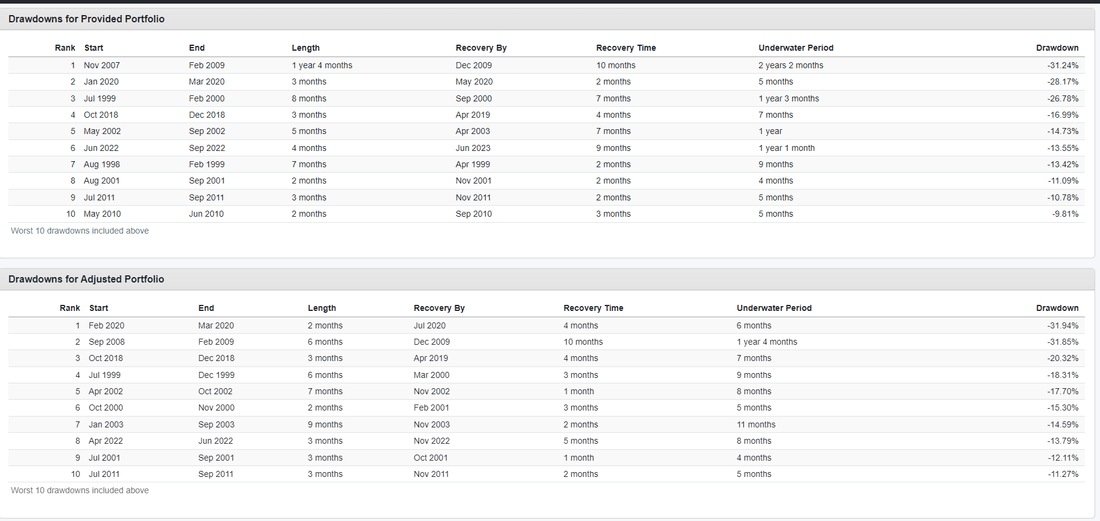The image size is (1100, 521).
Task: Click 'Worst 10 drawdowns included above' under Provided Portfolio table
Action: pos(80,230)
